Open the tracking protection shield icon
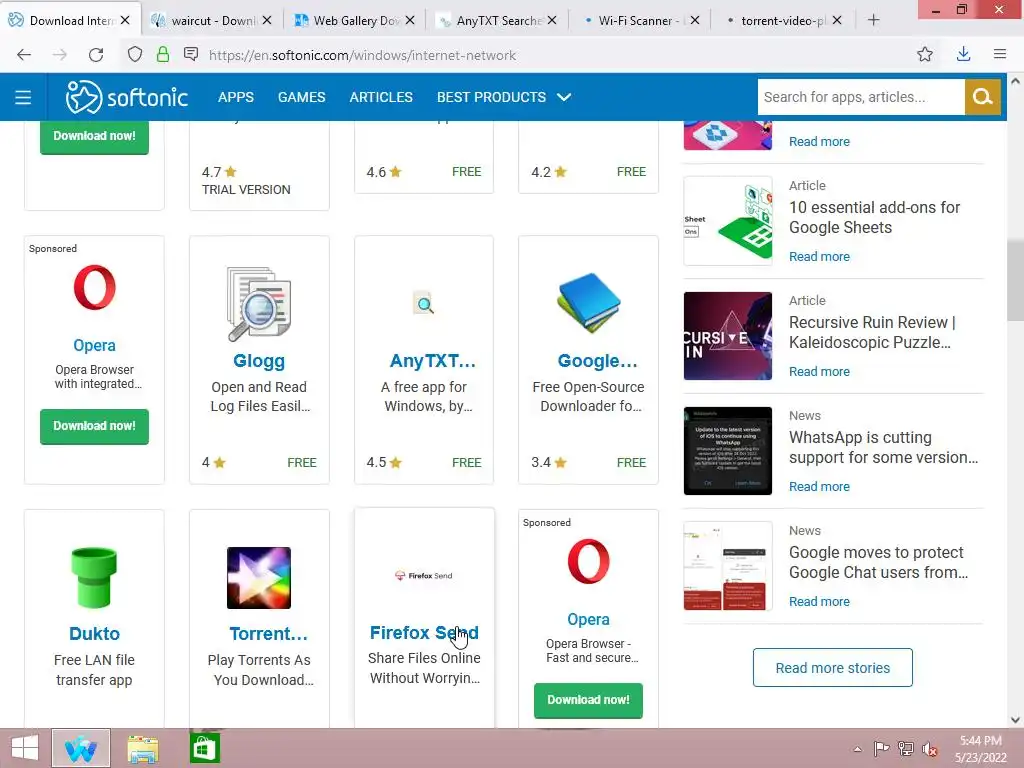The height and width of the screenshot is (768, 1024). (x=135, y=55)
